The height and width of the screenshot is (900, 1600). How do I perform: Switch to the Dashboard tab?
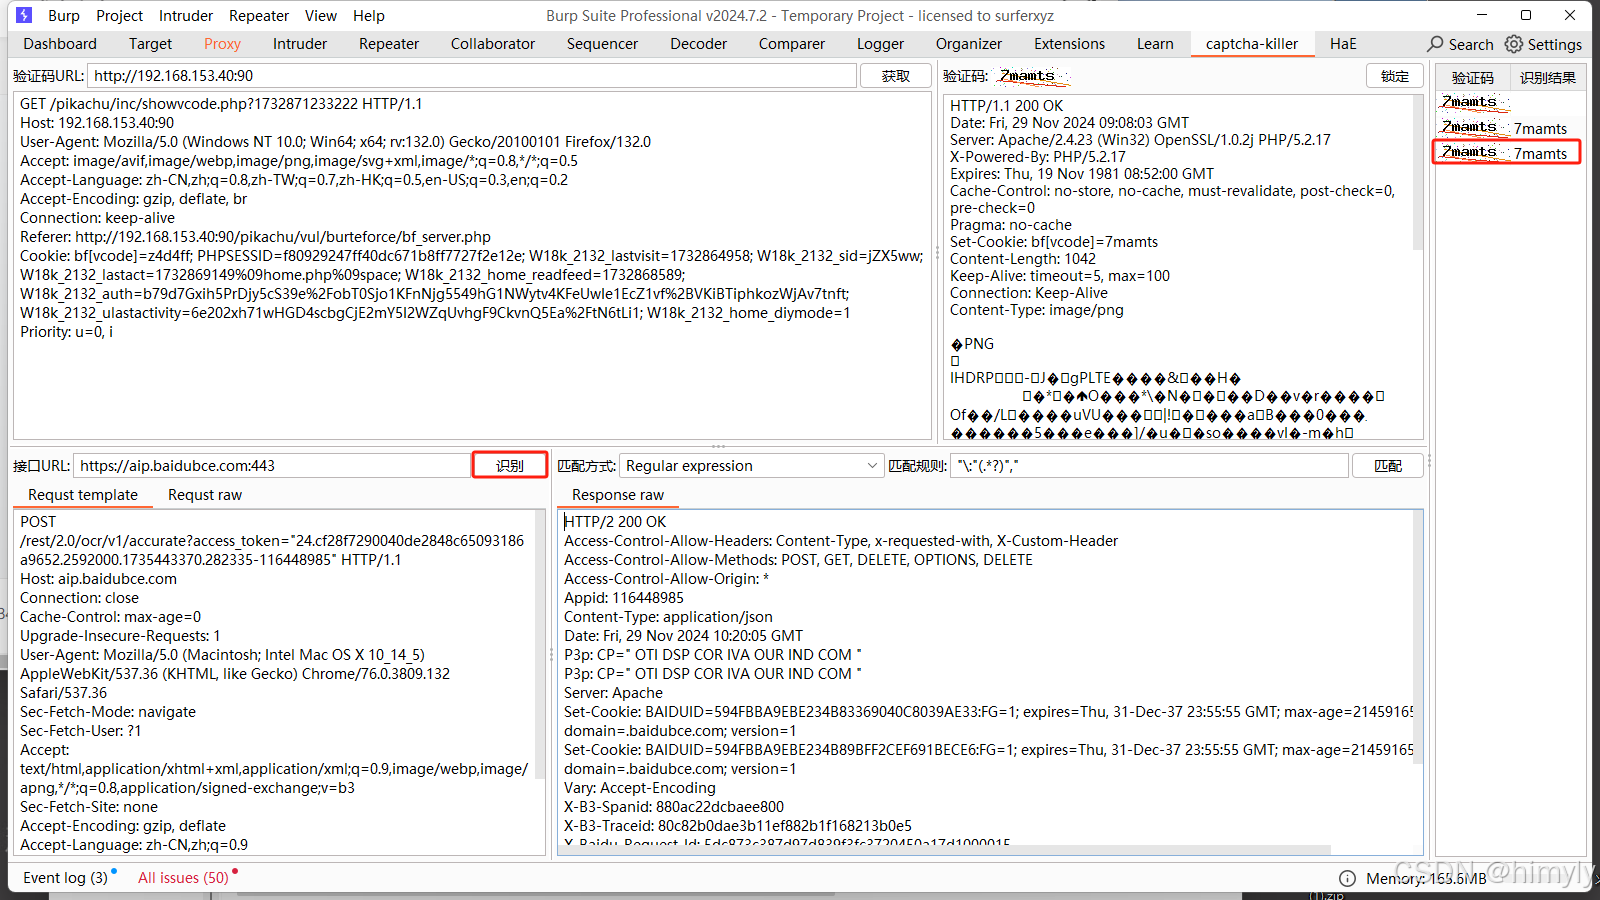pyautogui.click(x=60, y=44)
